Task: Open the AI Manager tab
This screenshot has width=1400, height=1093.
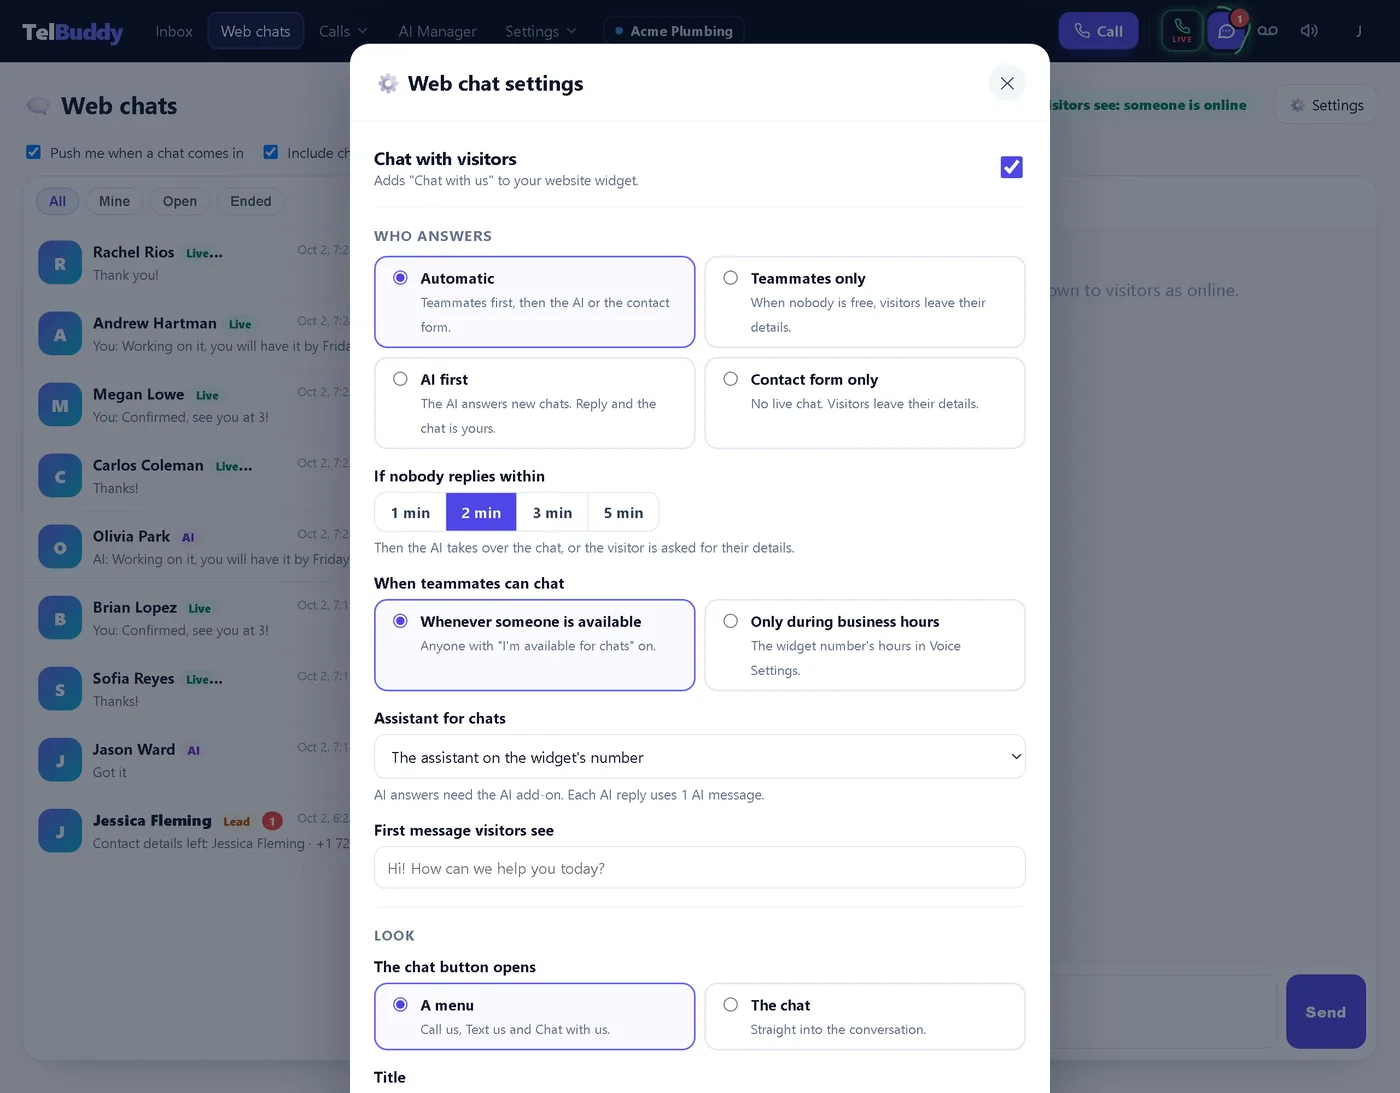Action: (437, 31)
